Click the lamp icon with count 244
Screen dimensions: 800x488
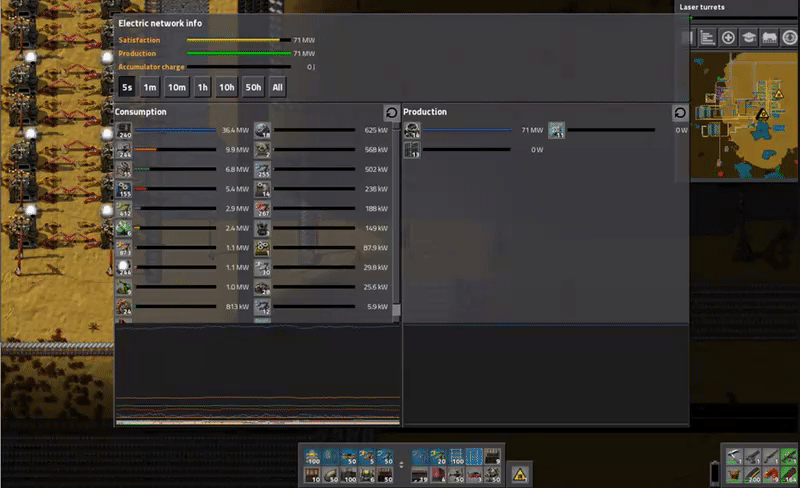click(x=123, y=267)
